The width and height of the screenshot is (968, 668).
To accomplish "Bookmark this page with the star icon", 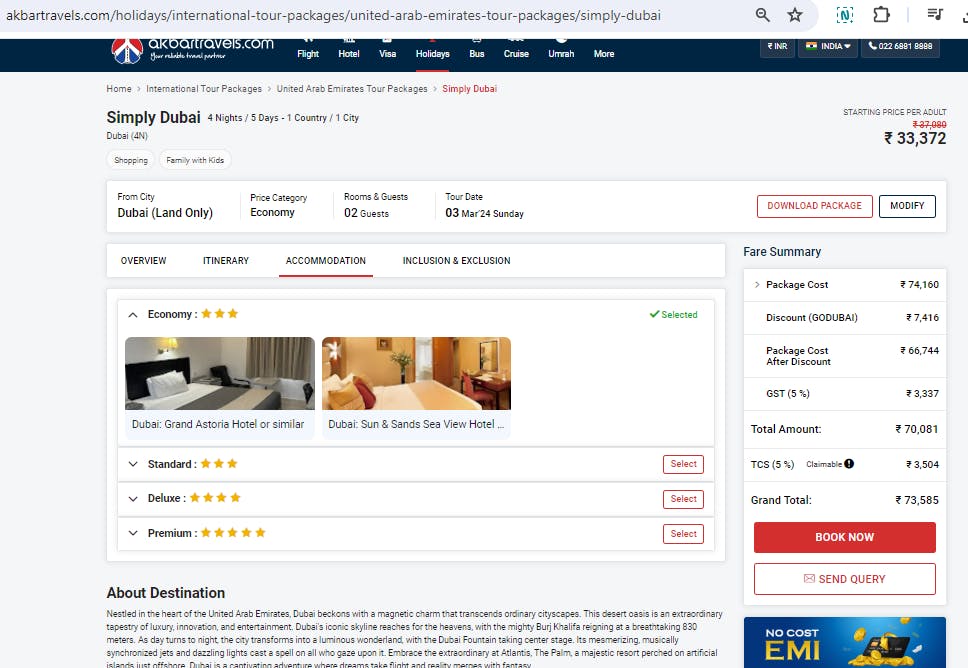I will (795, 15).
